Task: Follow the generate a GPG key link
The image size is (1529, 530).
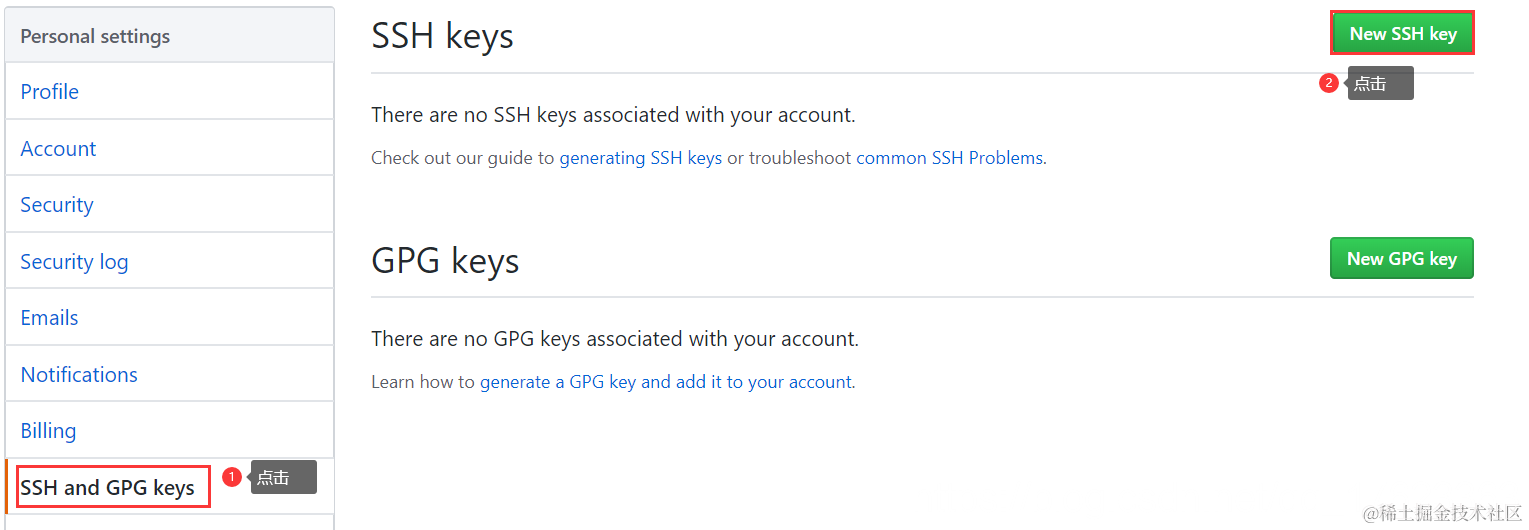Action: pyautogui.click(x=666, y=382)
